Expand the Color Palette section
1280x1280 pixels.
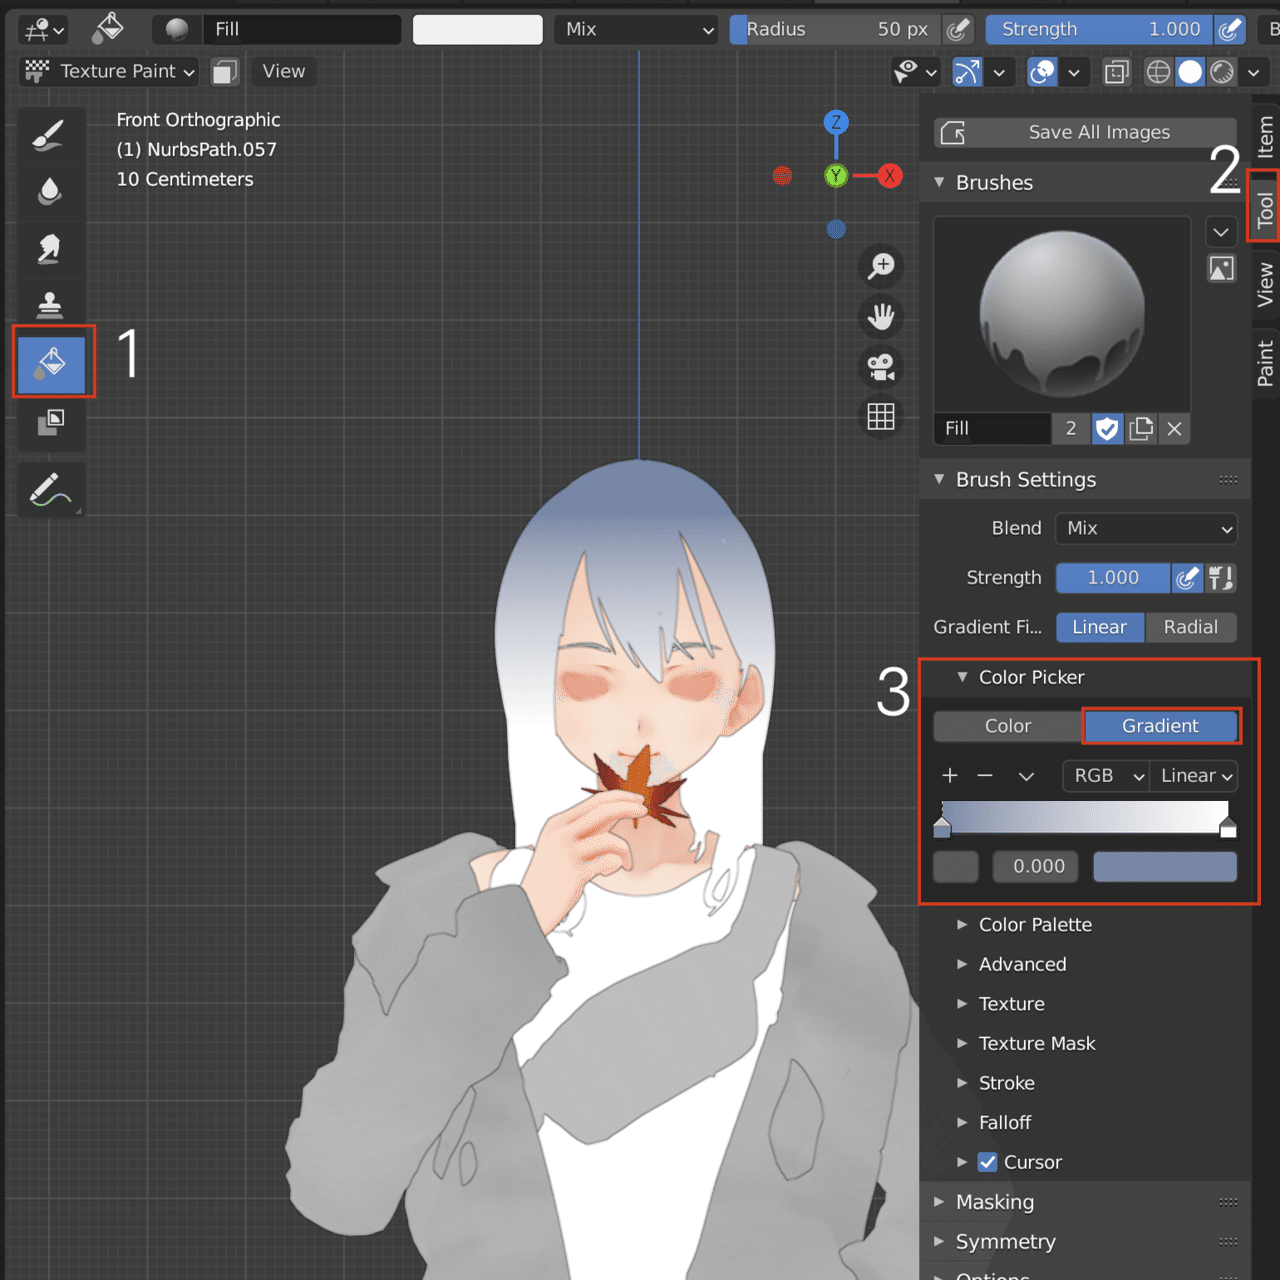(1036, 924)
